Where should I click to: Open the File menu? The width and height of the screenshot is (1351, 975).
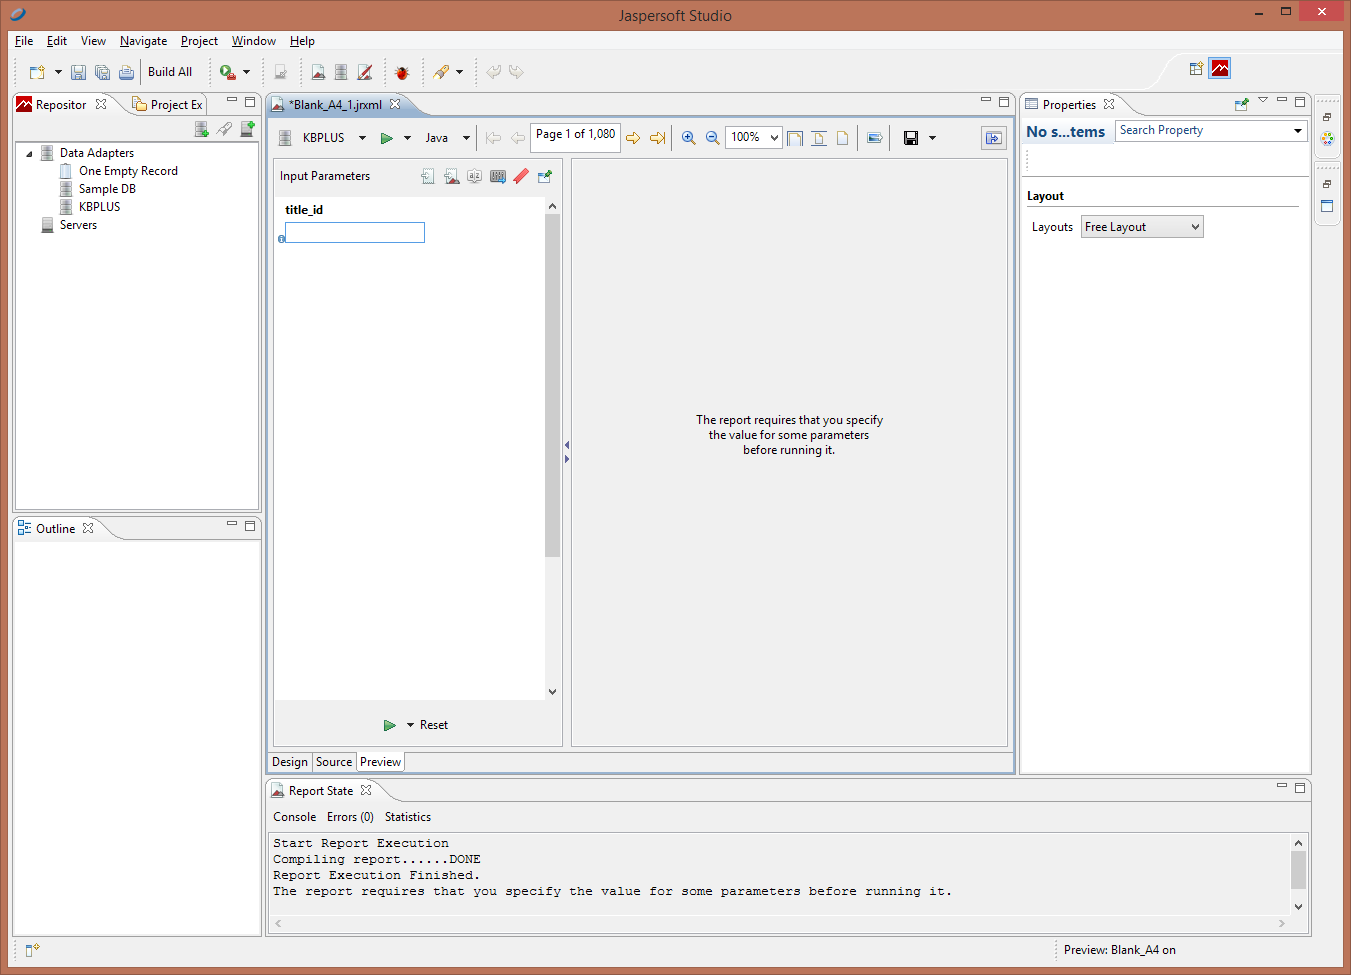(24, 41)
